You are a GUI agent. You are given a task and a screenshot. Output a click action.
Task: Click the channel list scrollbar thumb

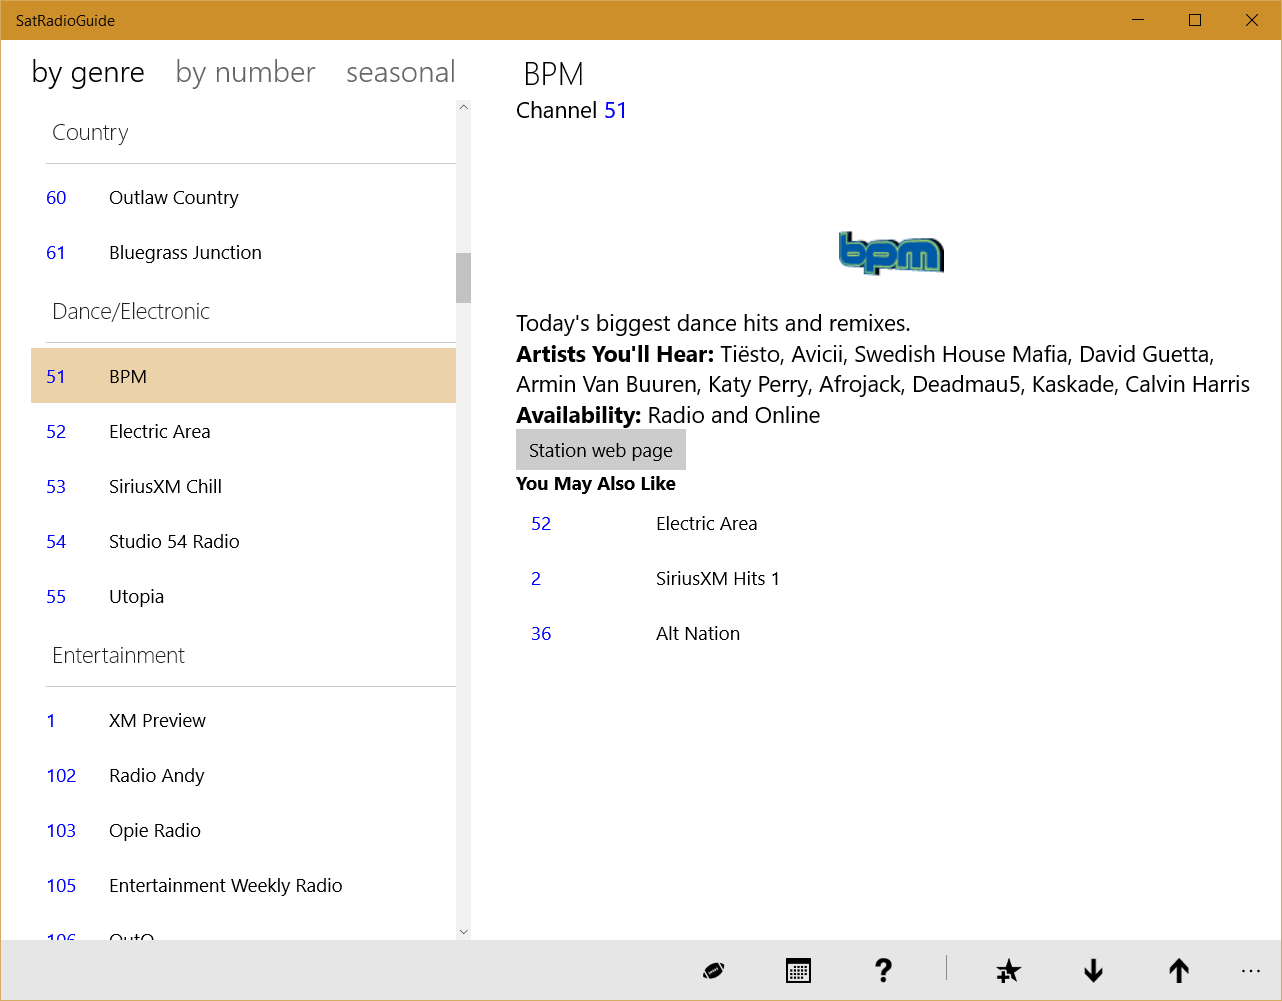coord(463,277)
